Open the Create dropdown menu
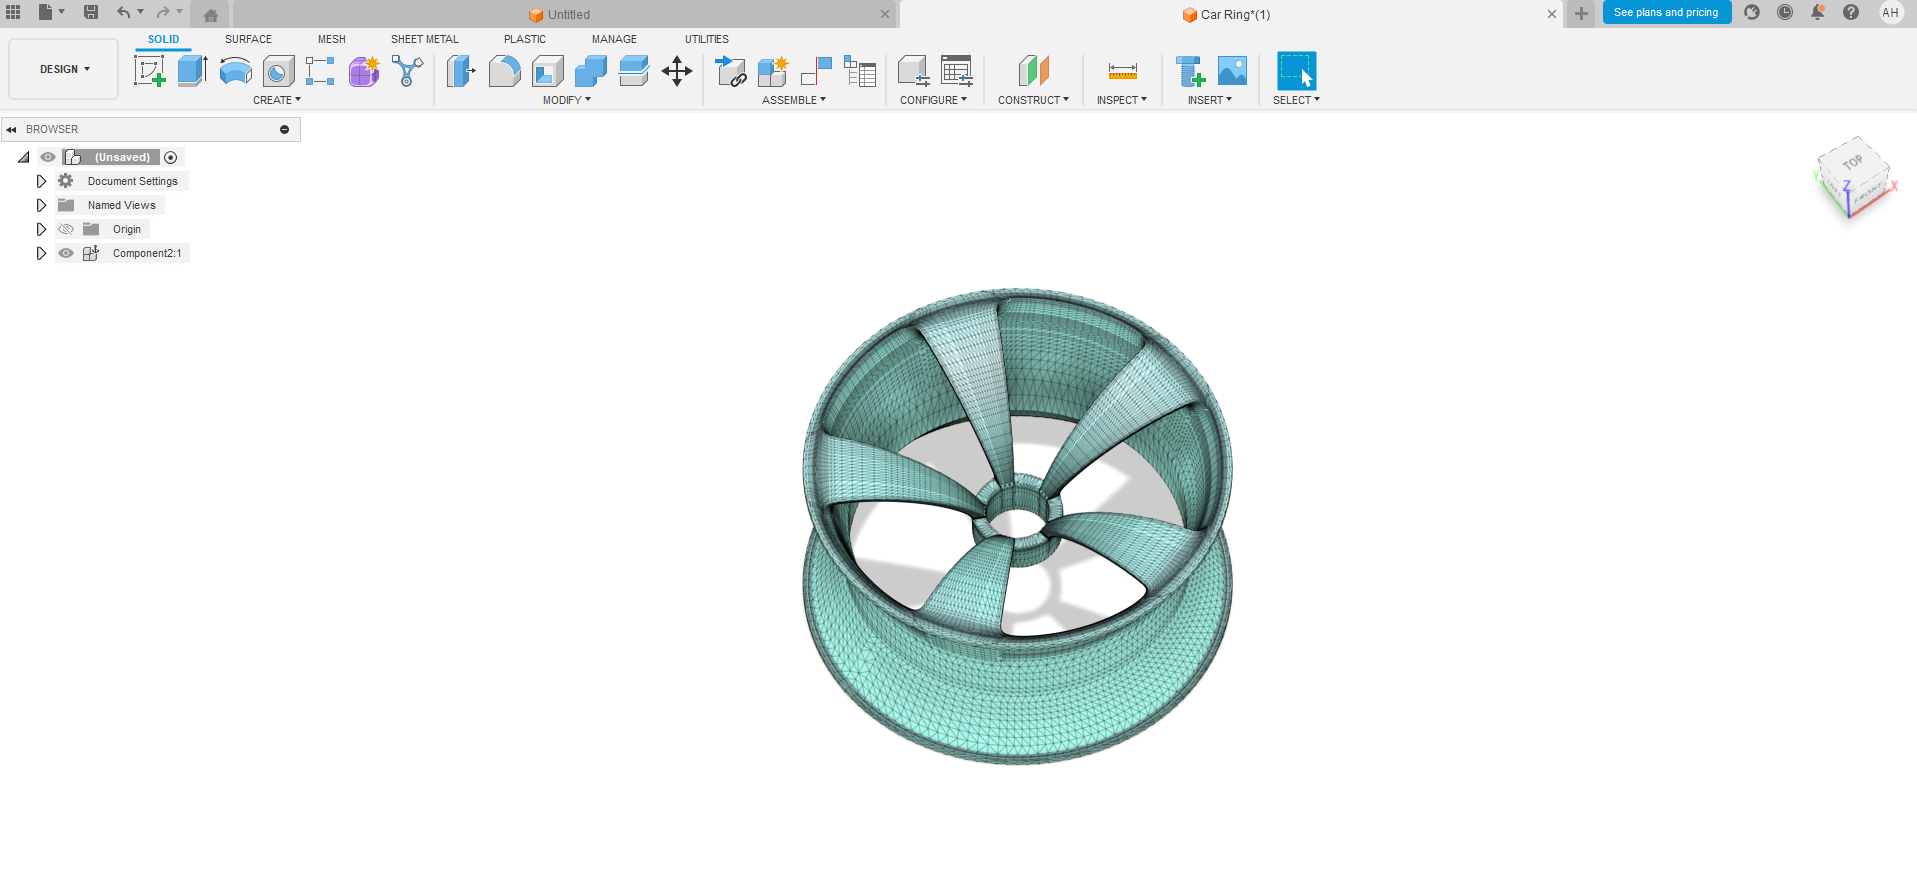The height and width of the screenshot is (887, 1917). 277,100
